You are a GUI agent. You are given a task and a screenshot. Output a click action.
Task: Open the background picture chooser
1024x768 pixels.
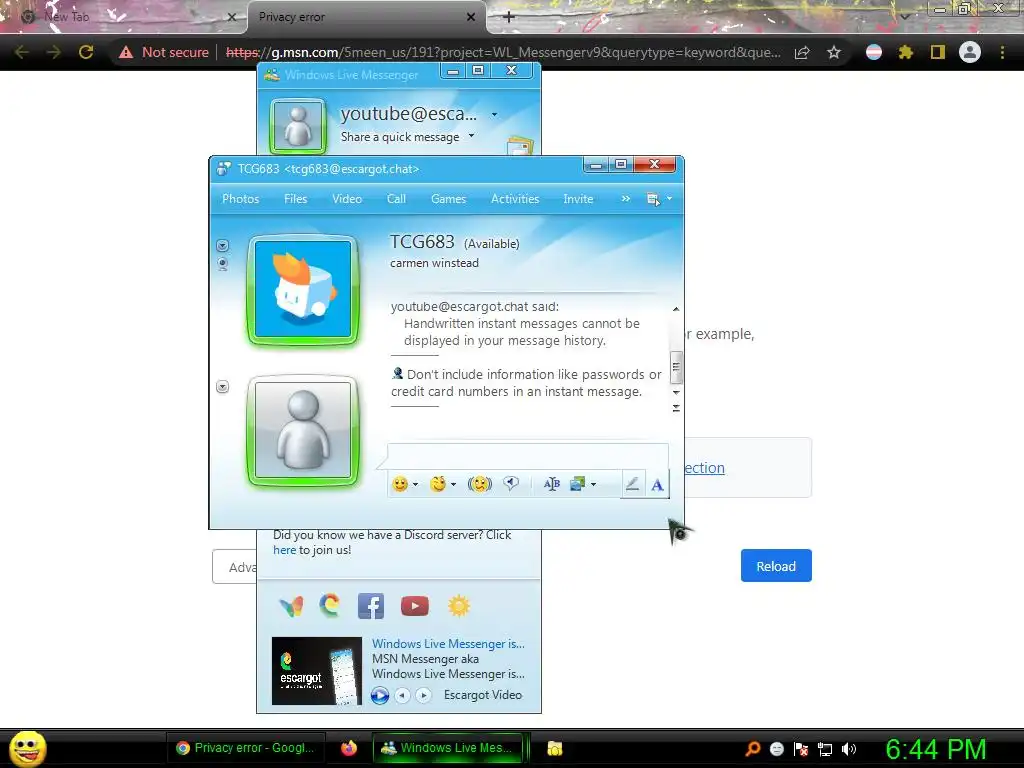pos(577,484)
